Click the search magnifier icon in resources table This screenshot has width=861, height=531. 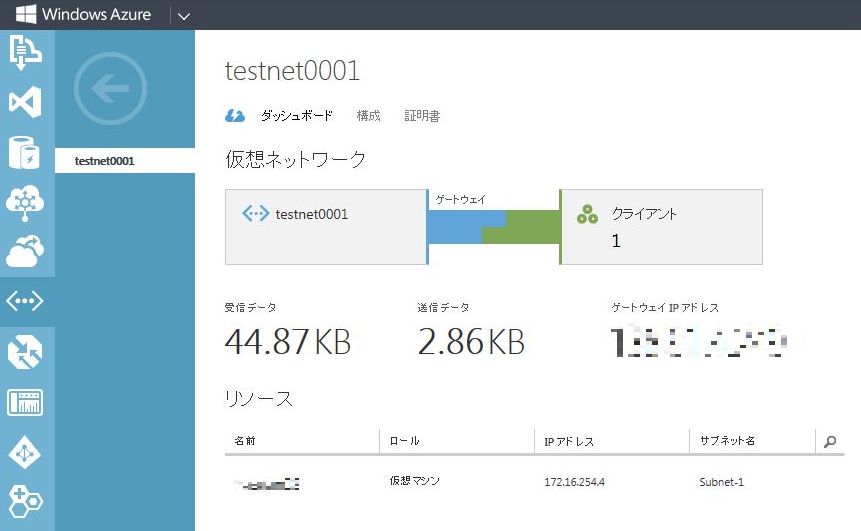[830, 441]
